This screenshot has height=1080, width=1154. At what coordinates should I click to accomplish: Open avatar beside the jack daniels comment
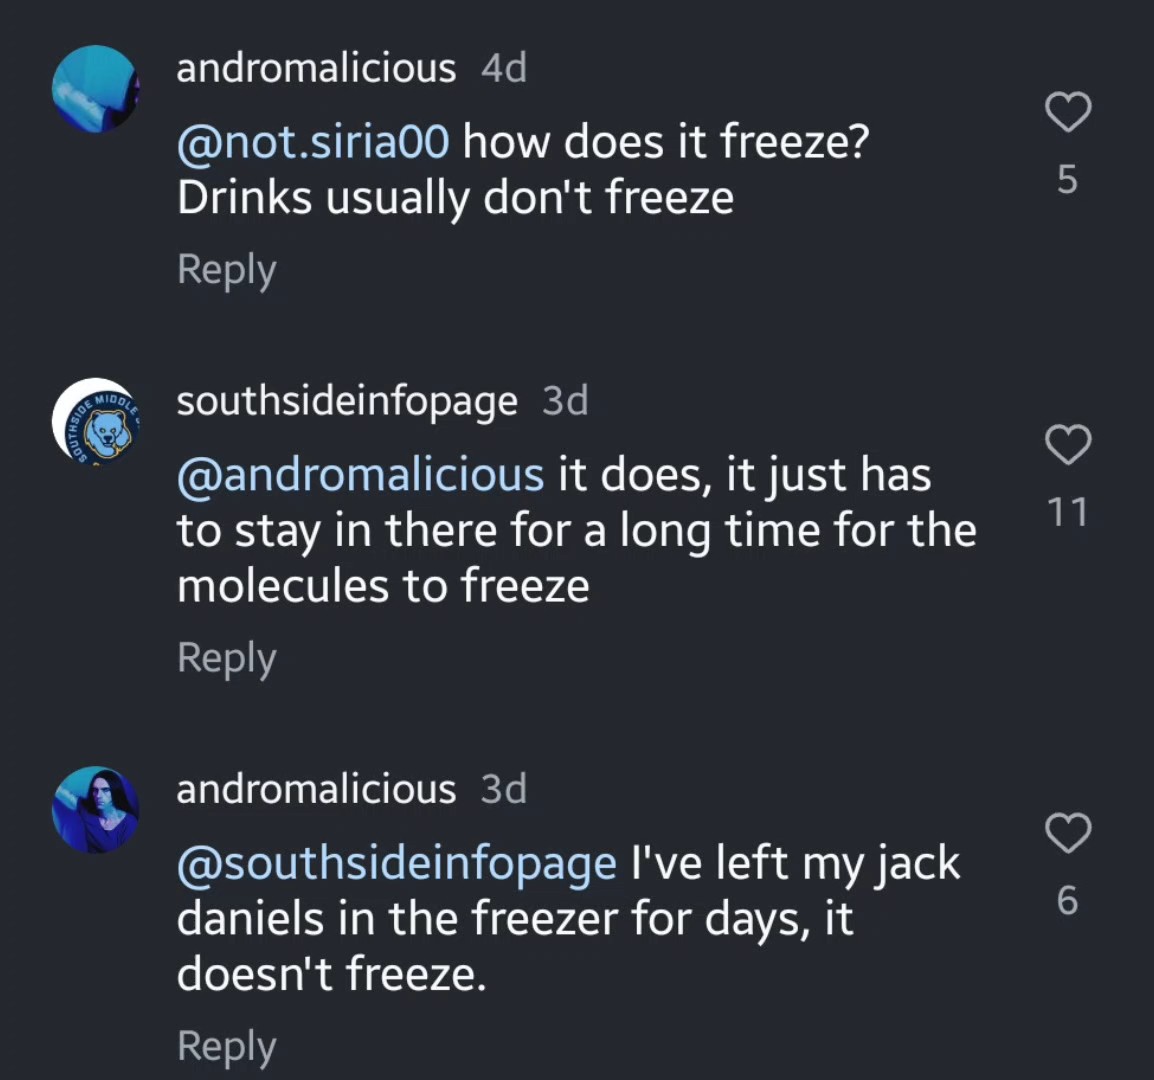(95, 810)
